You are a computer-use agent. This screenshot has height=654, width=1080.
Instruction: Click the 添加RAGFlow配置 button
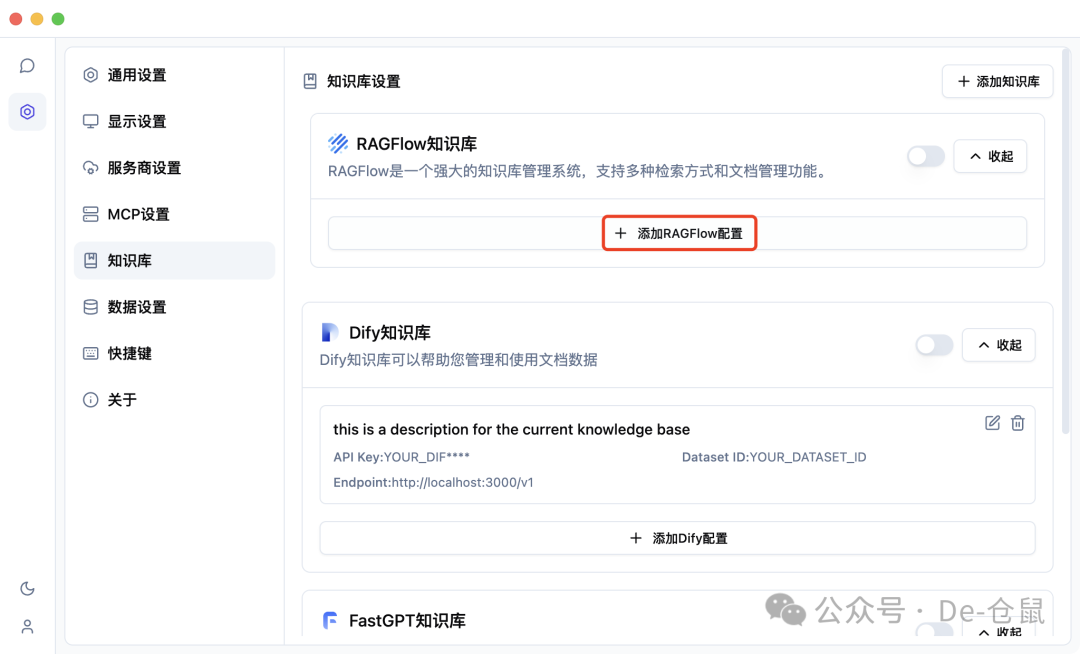tap(679, 232)
